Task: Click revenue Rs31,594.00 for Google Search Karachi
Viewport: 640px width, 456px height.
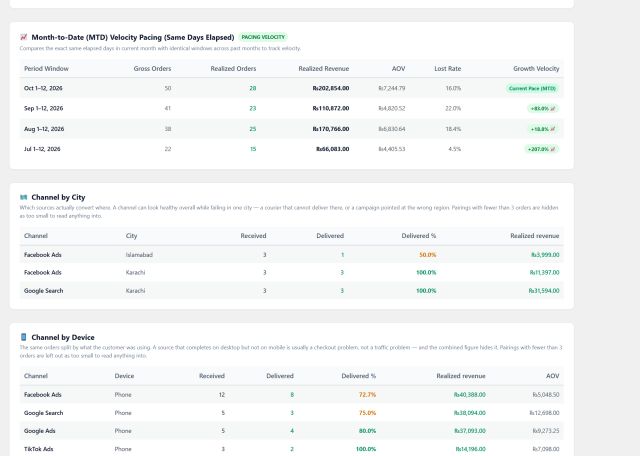Action: point(544,291)
